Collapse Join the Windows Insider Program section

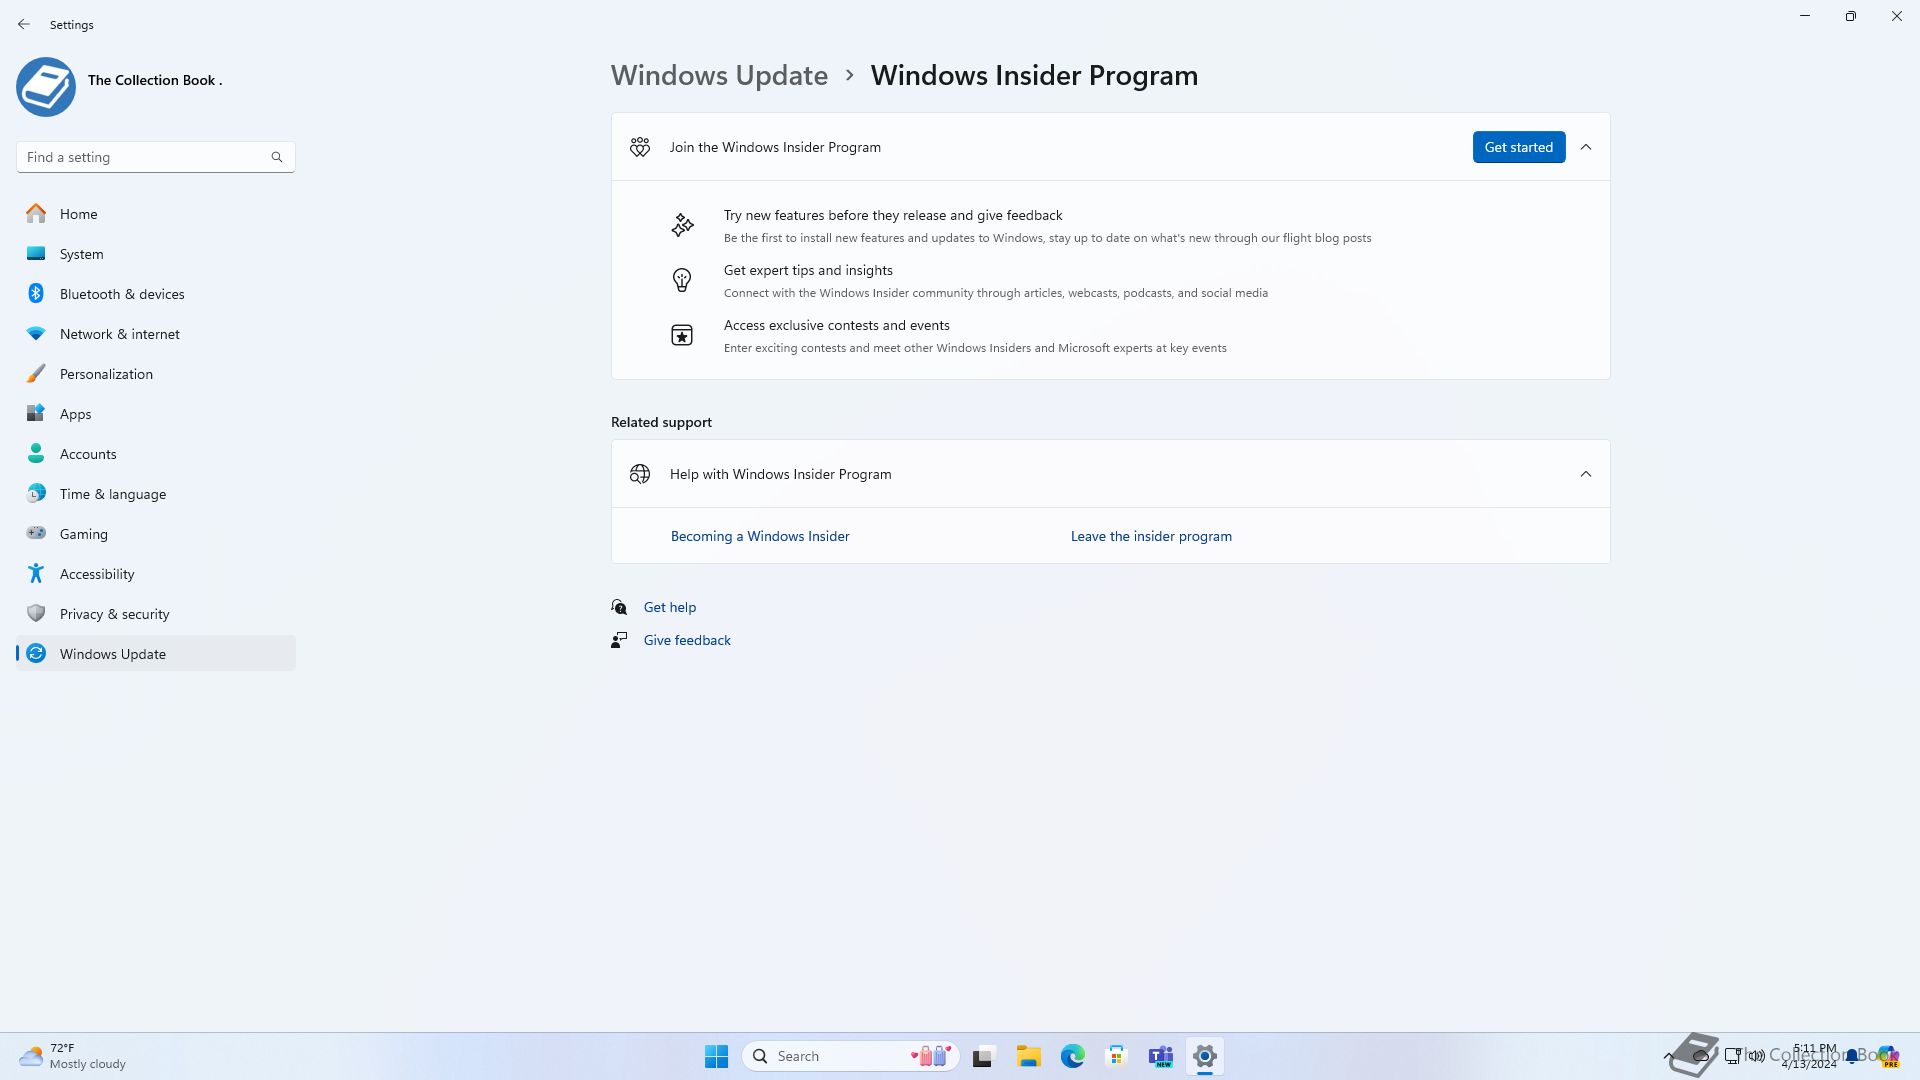pyautogui.click(x=1586, y=147)
